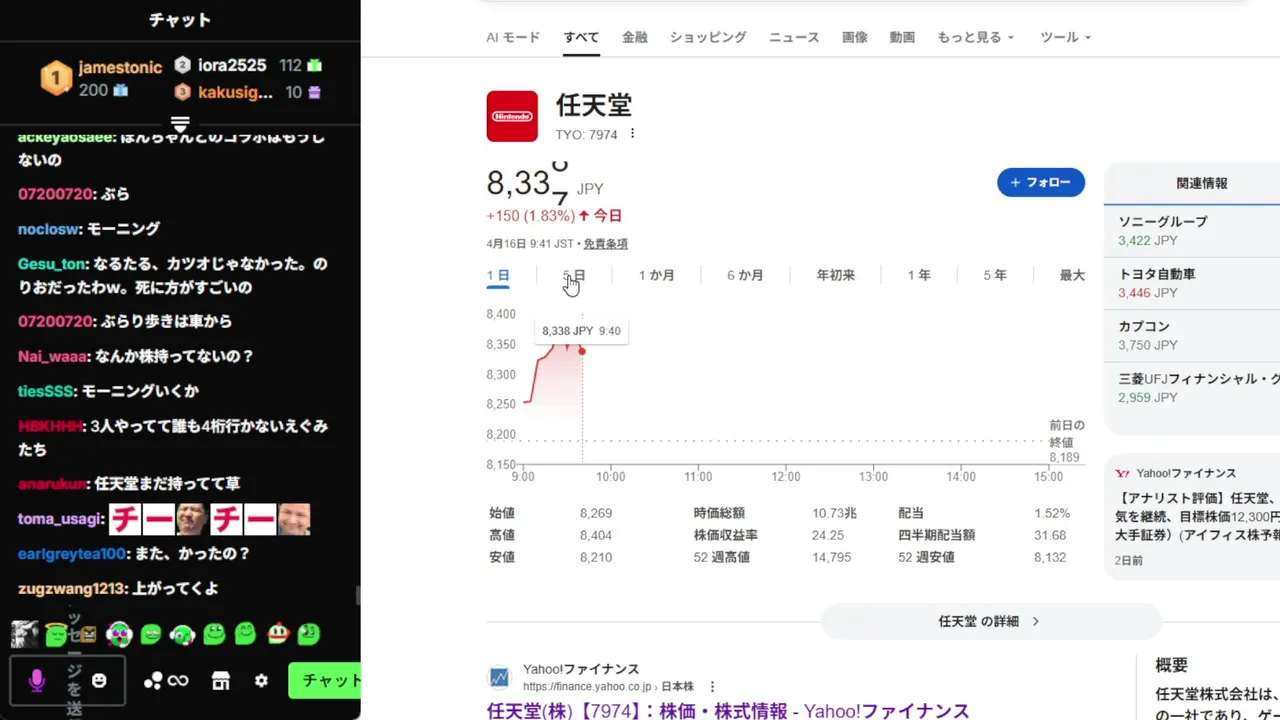
Task: Open chat settings gear icon
Action: click(261, 681)
